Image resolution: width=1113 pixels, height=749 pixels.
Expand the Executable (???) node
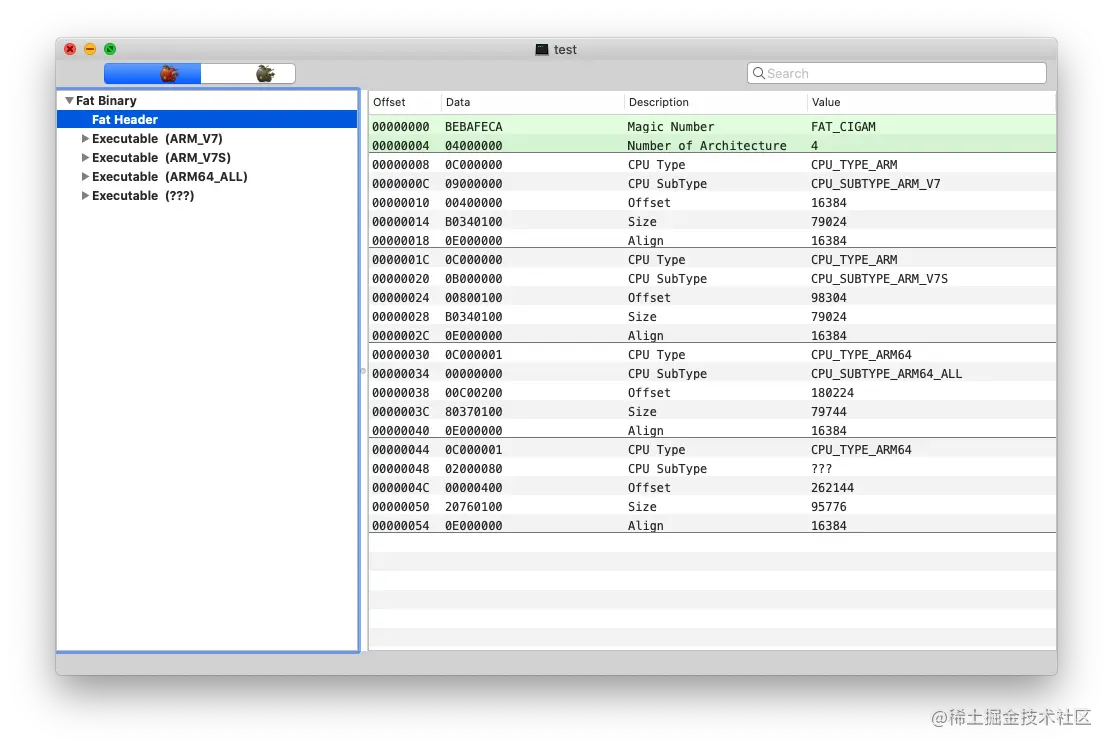point(85,196)
